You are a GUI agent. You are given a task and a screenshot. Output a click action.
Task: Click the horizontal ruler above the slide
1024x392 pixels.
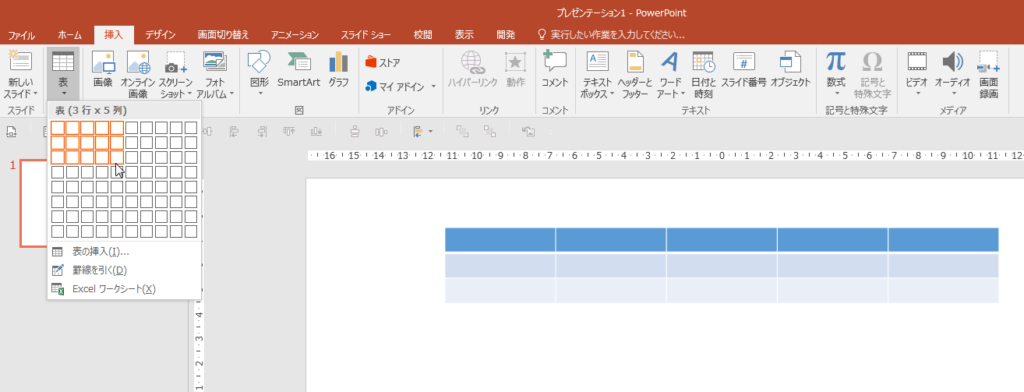(x=665, y=156)
